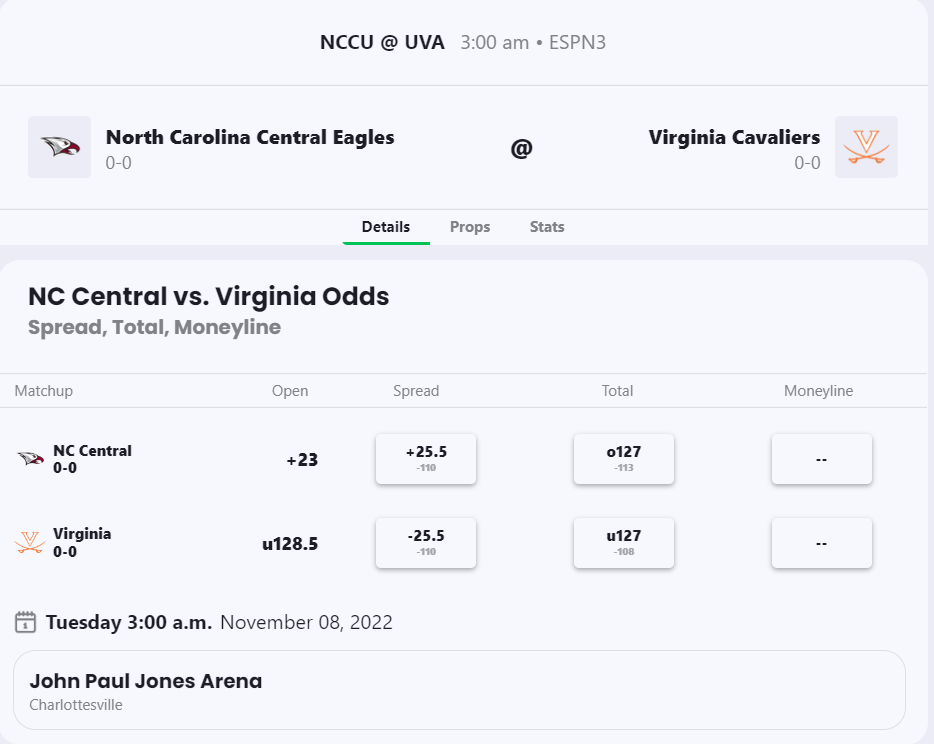
Task: Select NC Central +25.5 spread bet
Action: tap(426, 459)
